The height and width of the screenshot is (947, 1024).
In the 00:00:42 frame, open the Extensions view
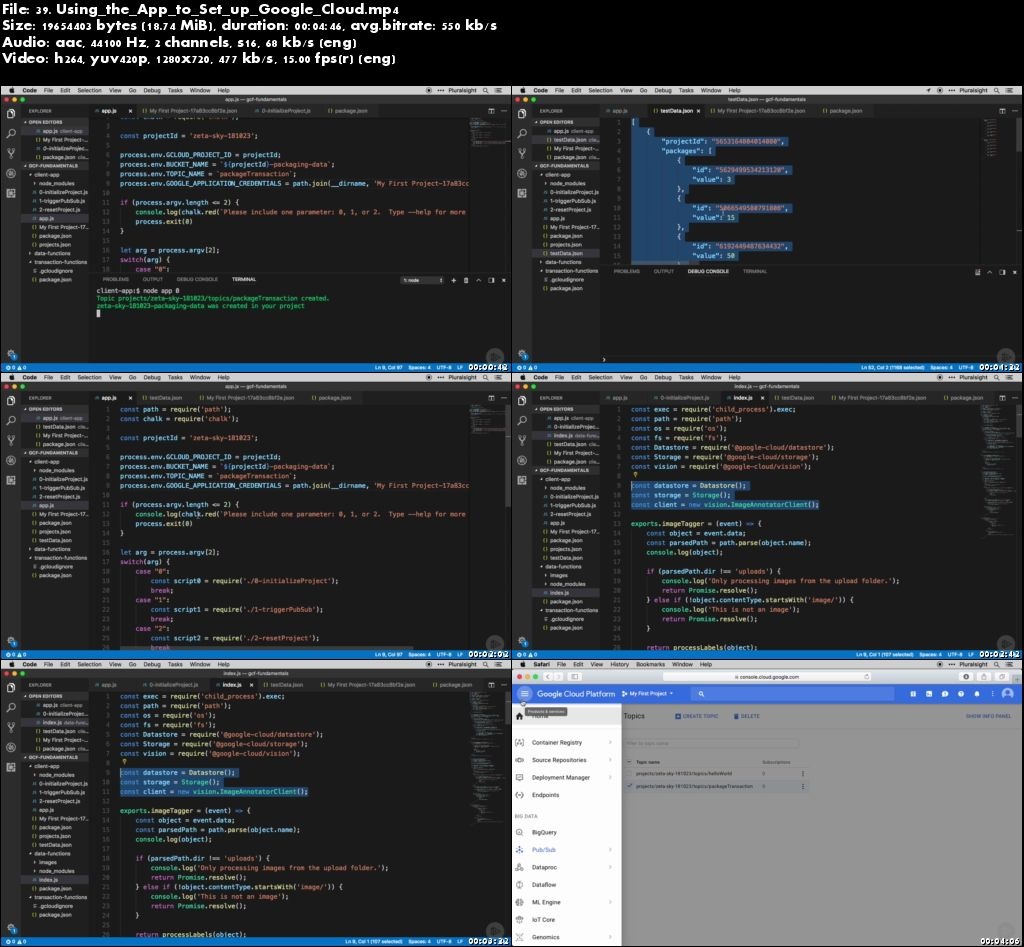pos(10,193)
